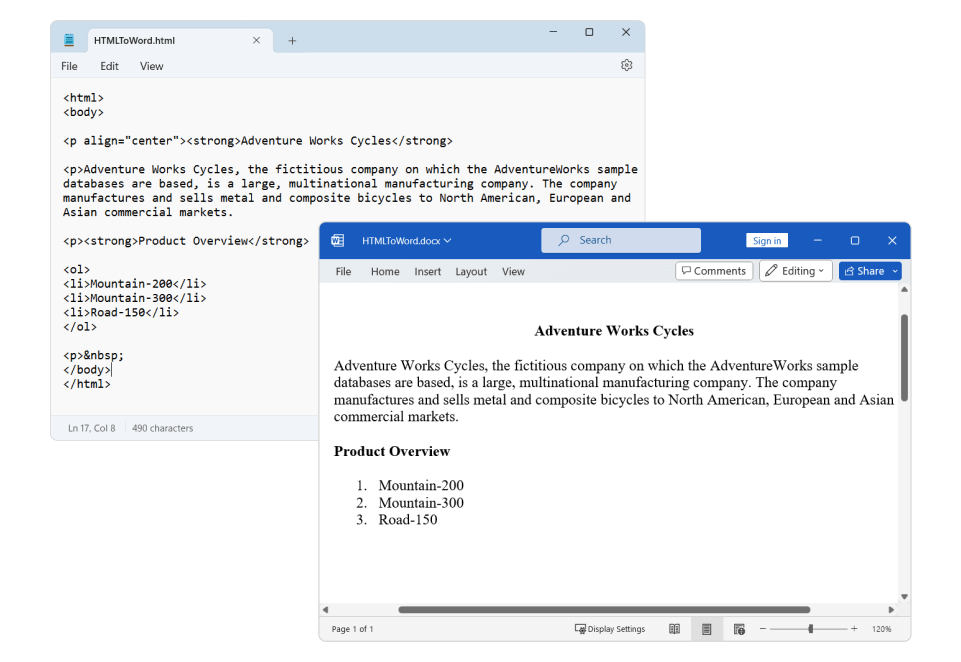Viewport: 961px width, 662px height.
Task: Minimize the Word window
Action: (818, 240)
